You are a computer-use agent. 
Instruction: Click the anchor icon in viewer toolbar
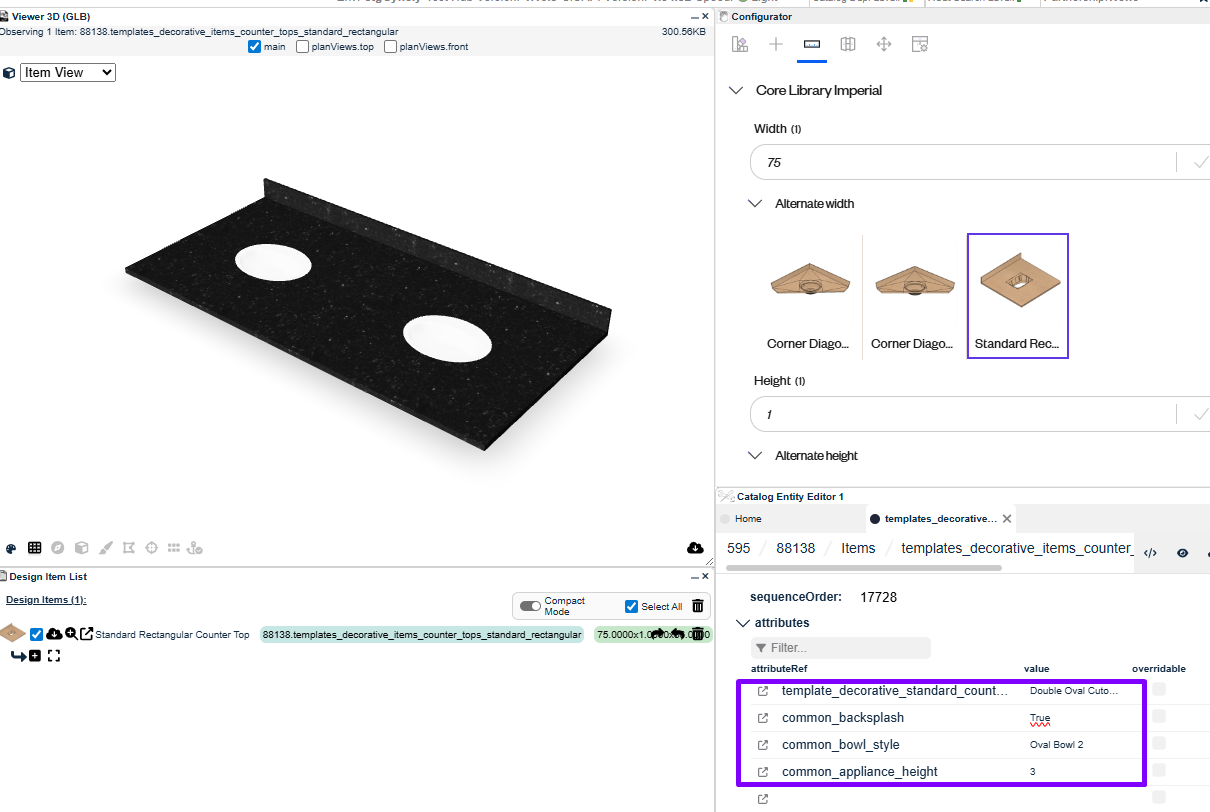pyautogui.click(x=196, y=548)
